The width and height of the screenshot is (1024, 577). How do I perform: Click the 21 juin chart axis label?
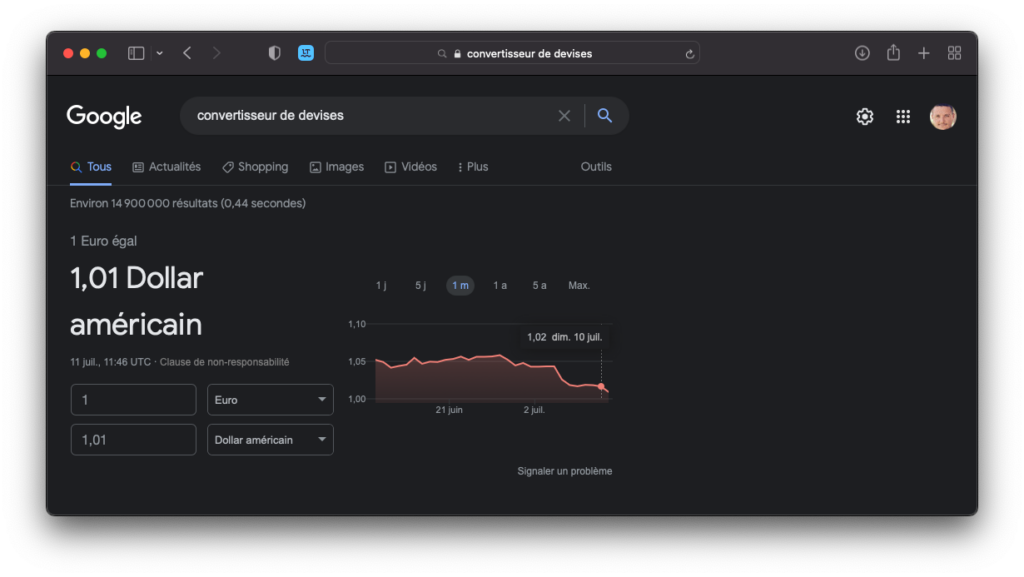point(449,410)
